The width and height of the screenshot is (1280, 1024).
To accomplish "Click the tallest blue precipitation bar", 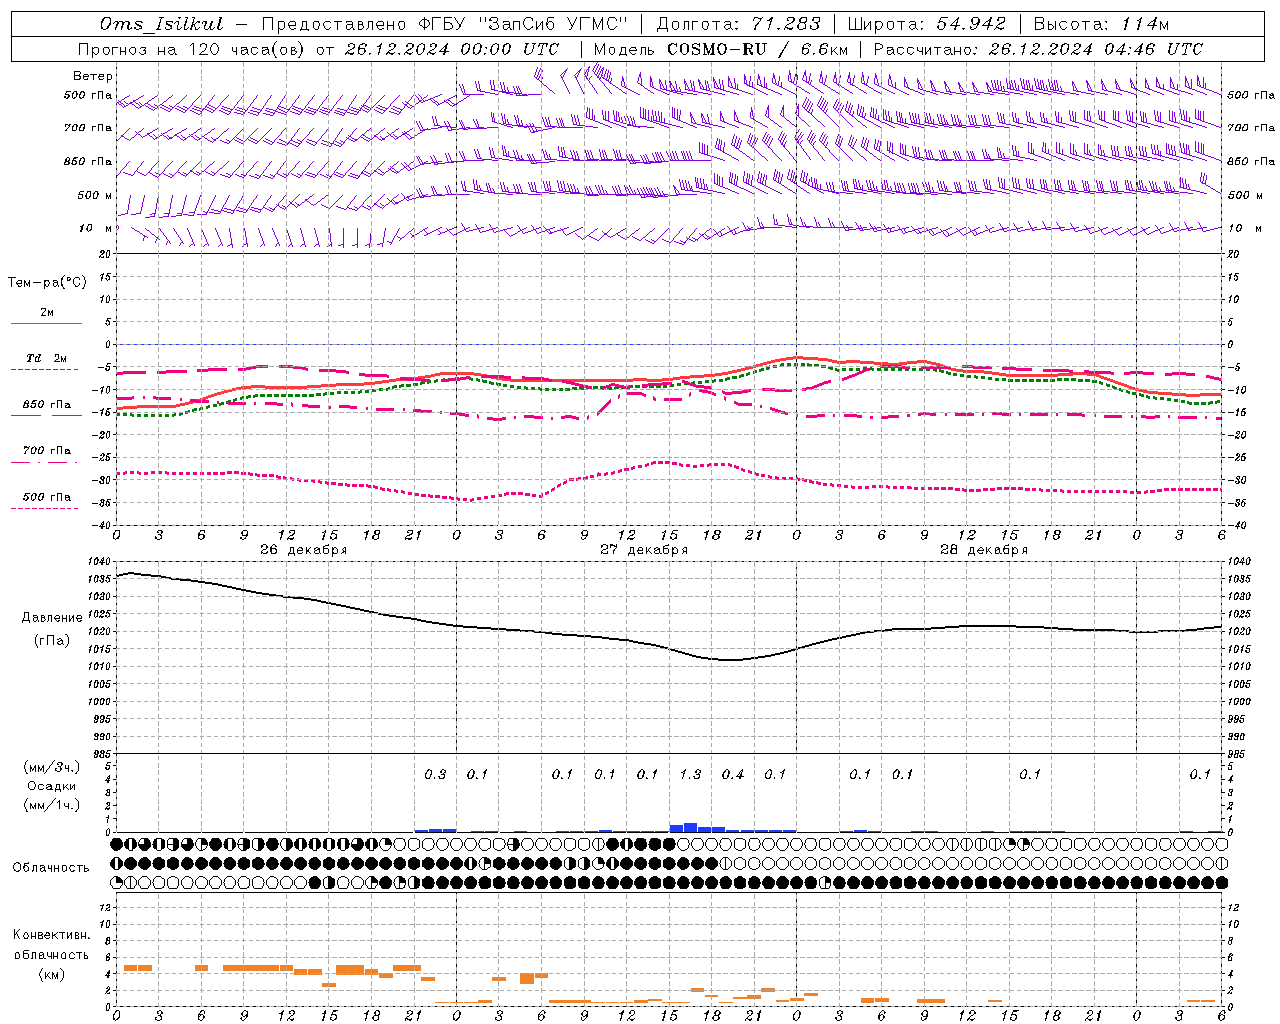I will coord(690,827).
